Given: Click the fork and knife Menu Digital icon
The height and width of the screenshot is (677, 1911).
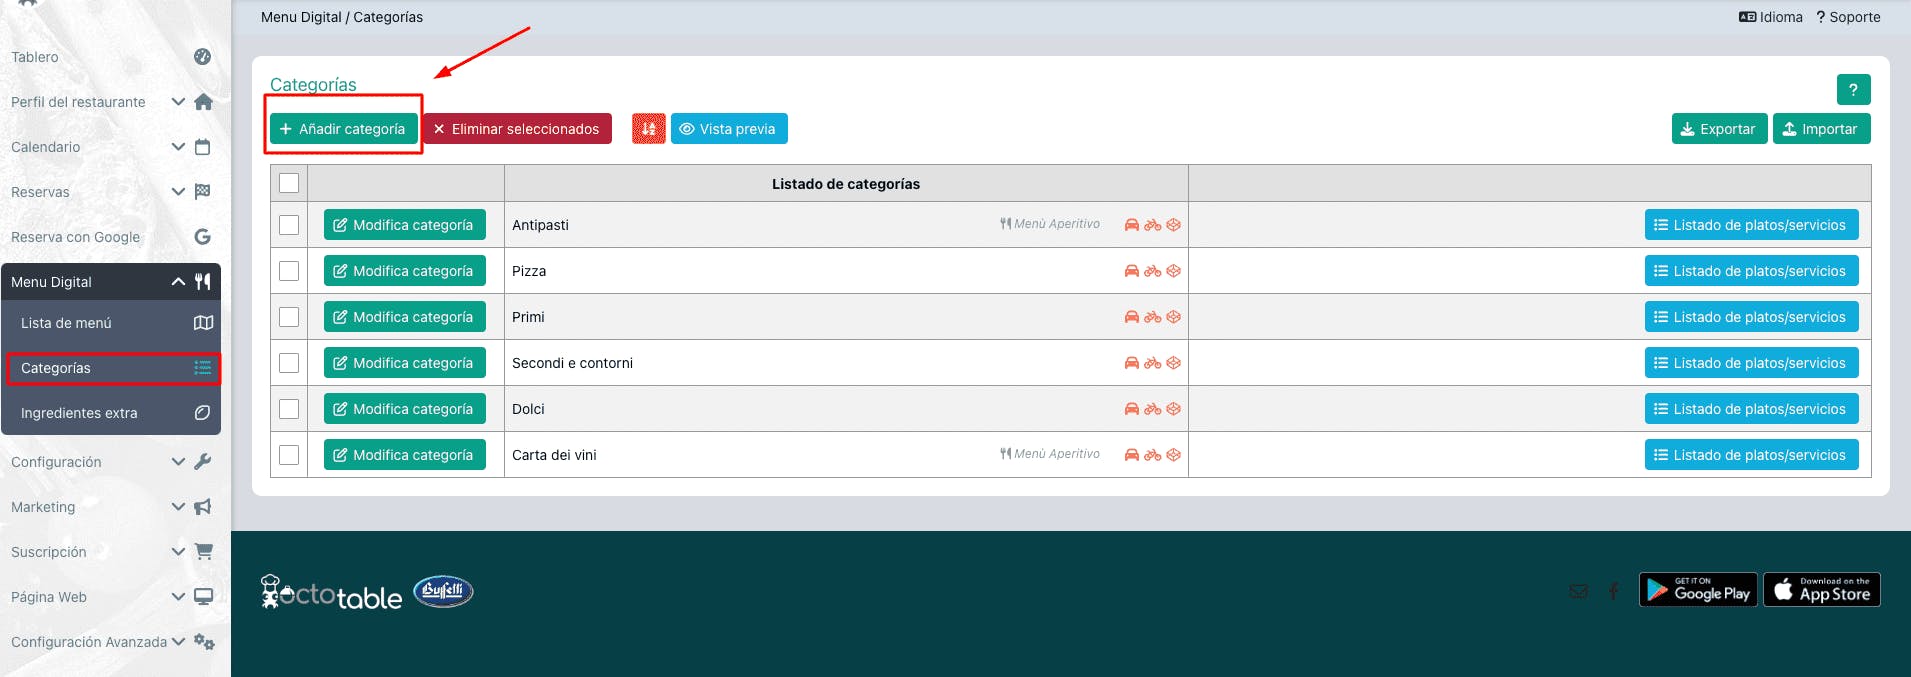Looking at the screenshot, I should (x=203, y=282).
